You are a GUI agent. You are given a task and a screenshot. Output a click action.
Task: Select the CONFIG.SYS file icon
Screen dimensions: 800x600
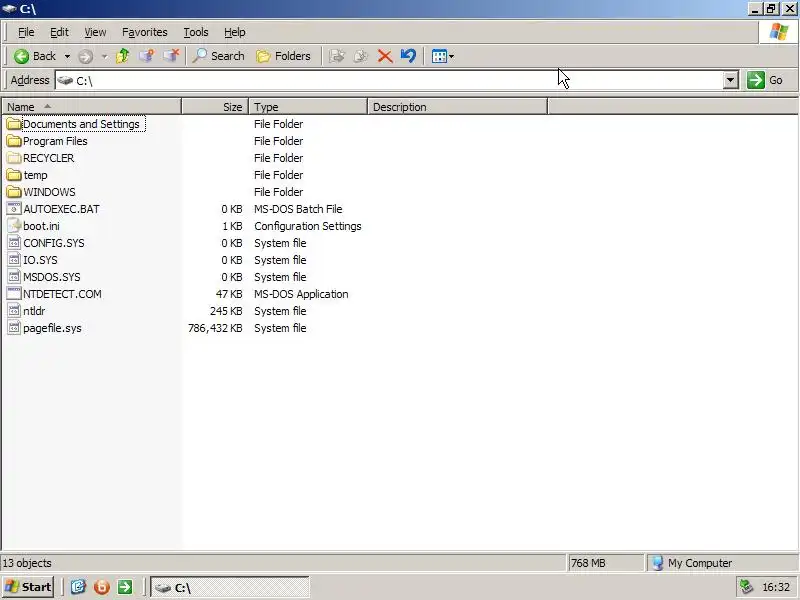point(14,243)
